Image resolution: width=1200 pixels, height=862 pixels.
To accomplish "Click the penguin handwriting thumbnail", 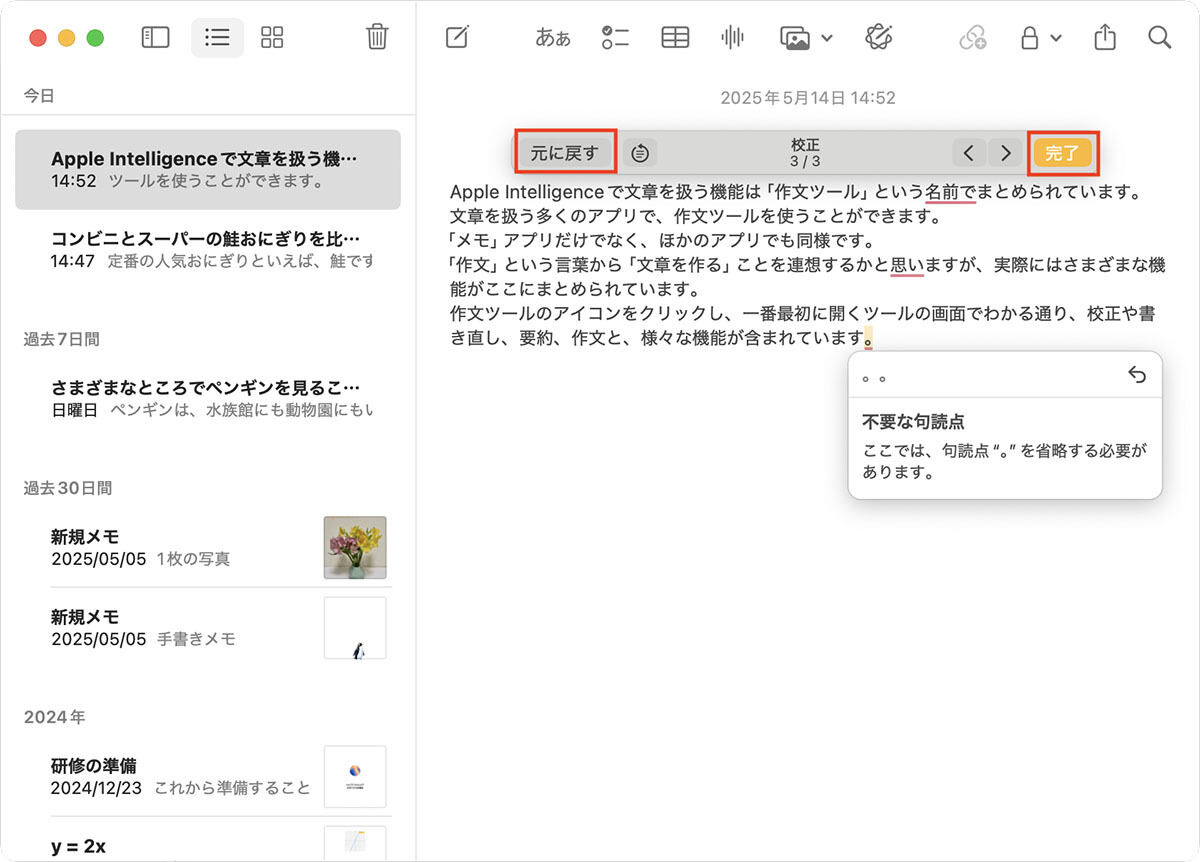I will [355, 628].
